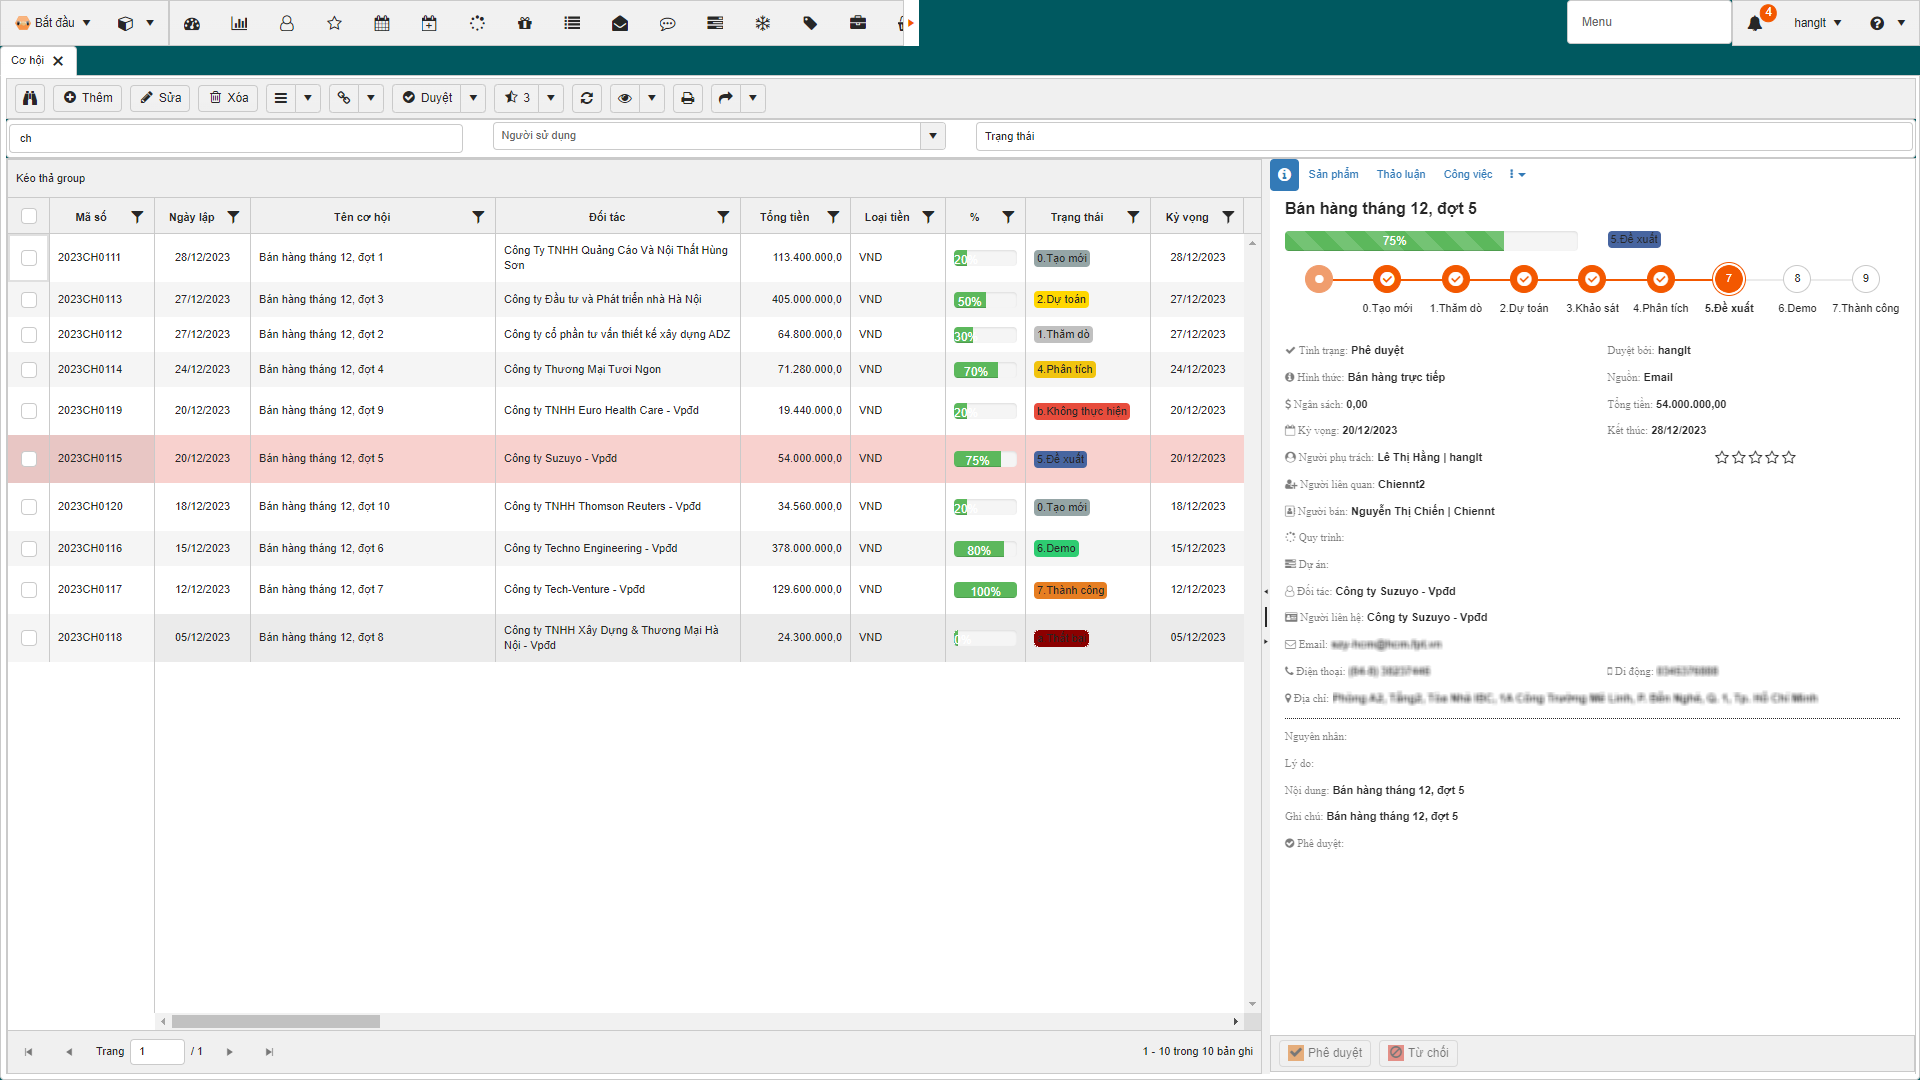Click the 75% progress bar in detail panel
Image resolution: width=1920 pixels, height=1080 pixels.
[1430, 241]
